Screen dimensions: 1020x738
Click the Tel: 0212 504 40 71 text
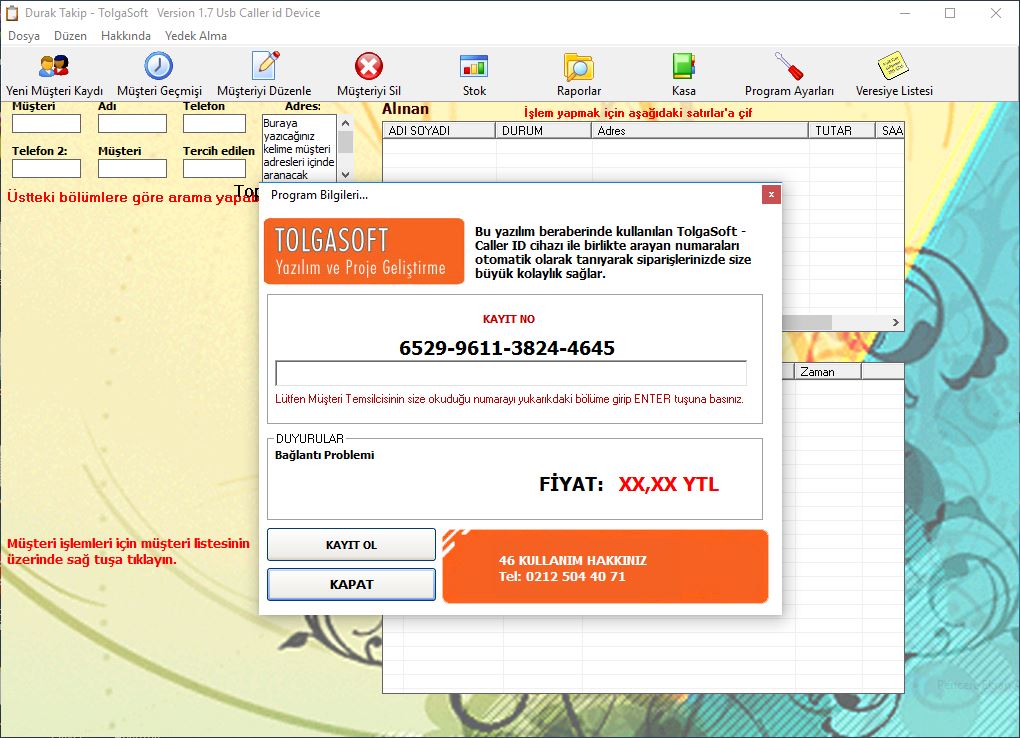pyautogui.click(x=562, y=576)
